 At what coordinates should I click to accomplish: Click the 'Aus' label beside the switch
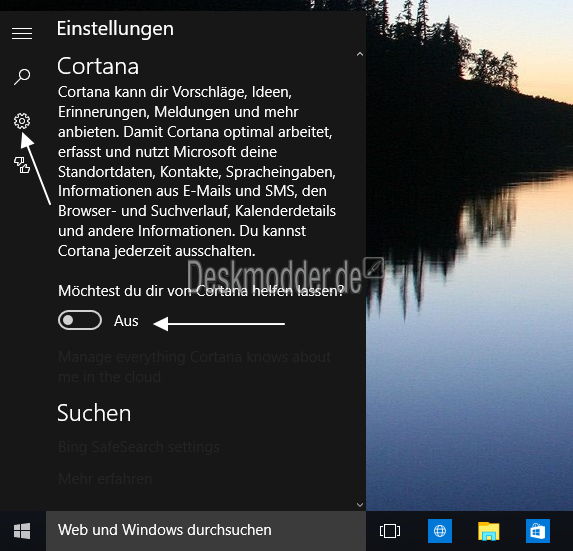click(x=126, y=321)
